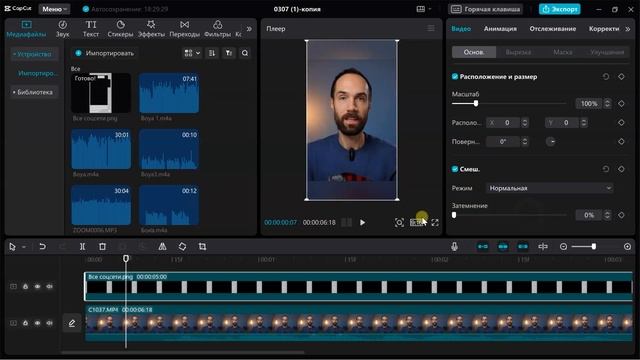Enter fullscreen preview mode
This screenshot has width=640, height=360.
point(435,222)
